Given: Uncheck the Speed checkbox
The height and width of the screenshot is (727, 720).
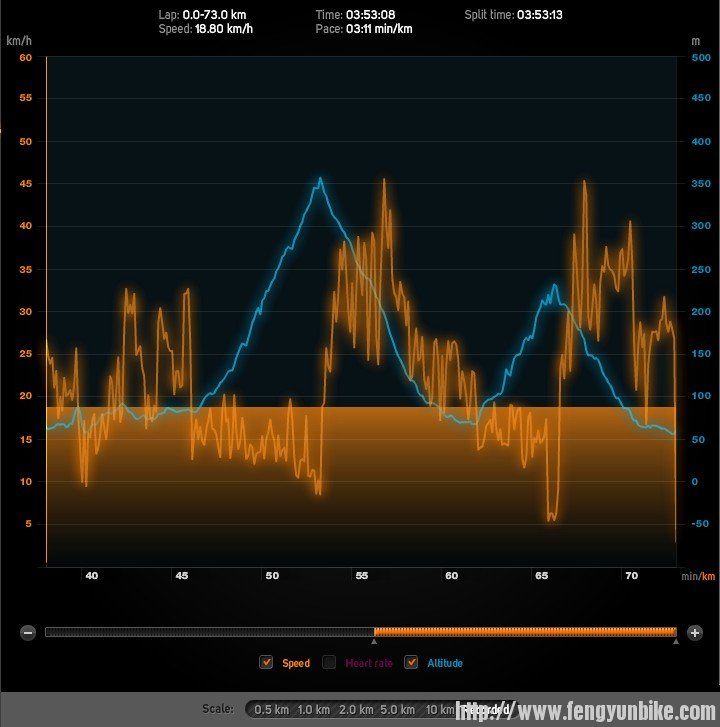Looking at the screenshot, I should click(x=266, y=662).
